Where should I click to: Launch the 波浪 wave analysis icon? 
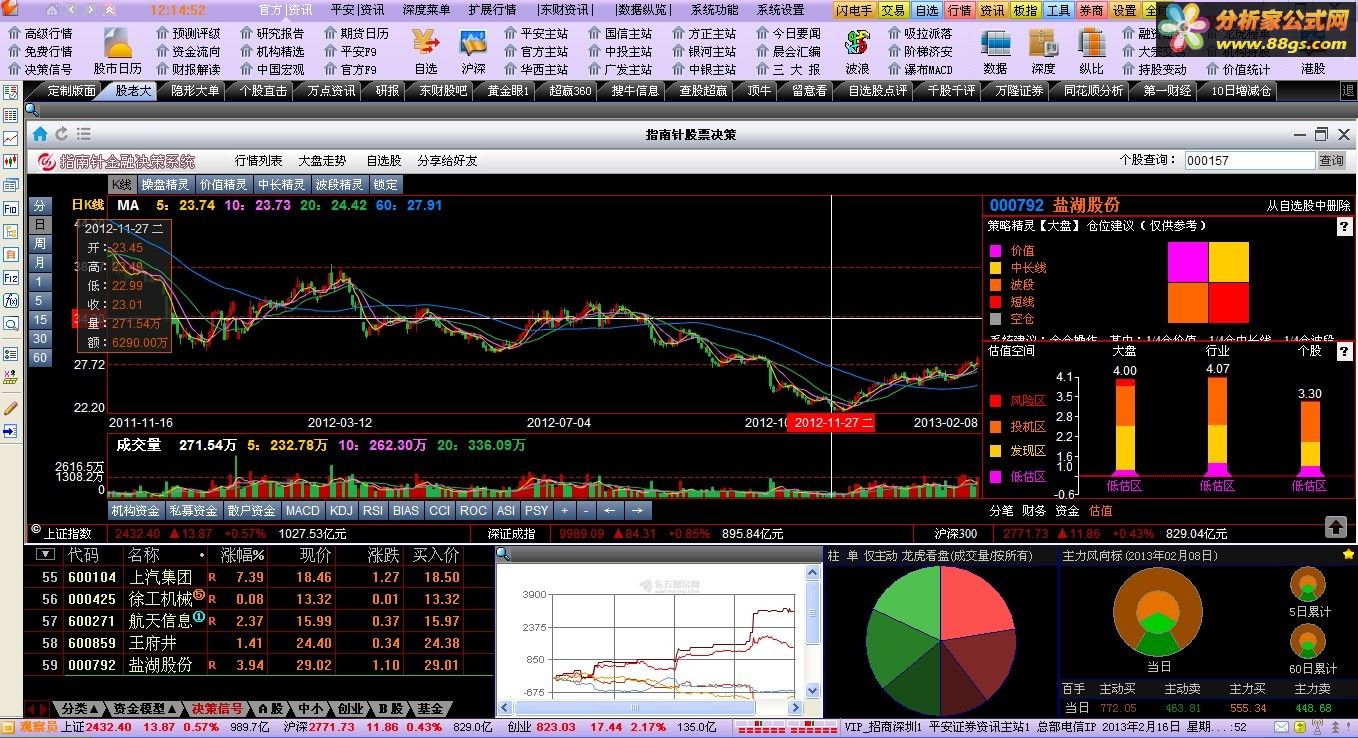857,43
